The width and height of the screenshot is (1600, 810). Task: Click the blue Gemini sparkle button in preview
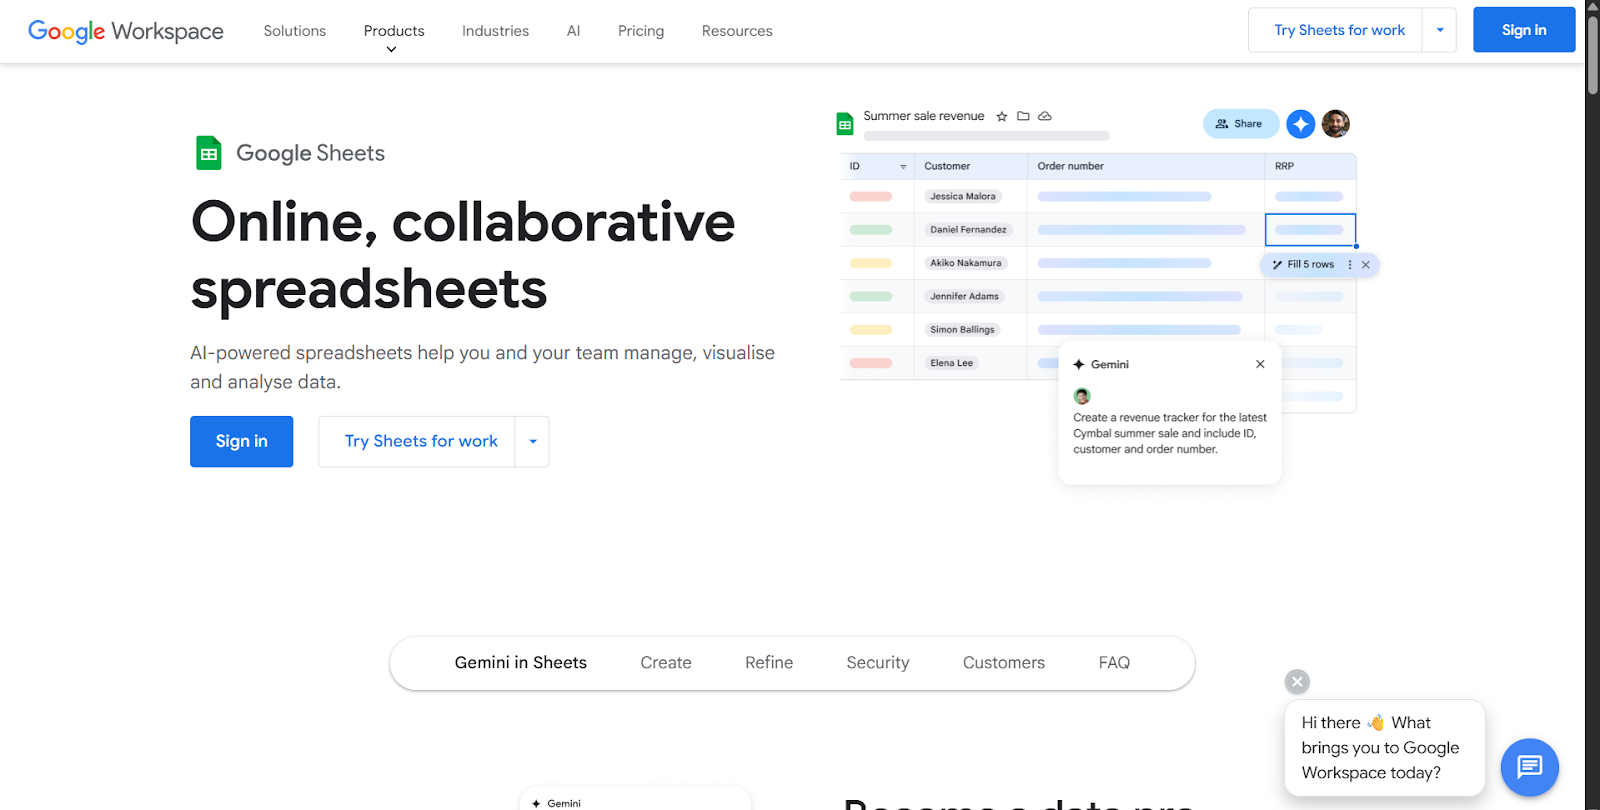point(1300,124)
